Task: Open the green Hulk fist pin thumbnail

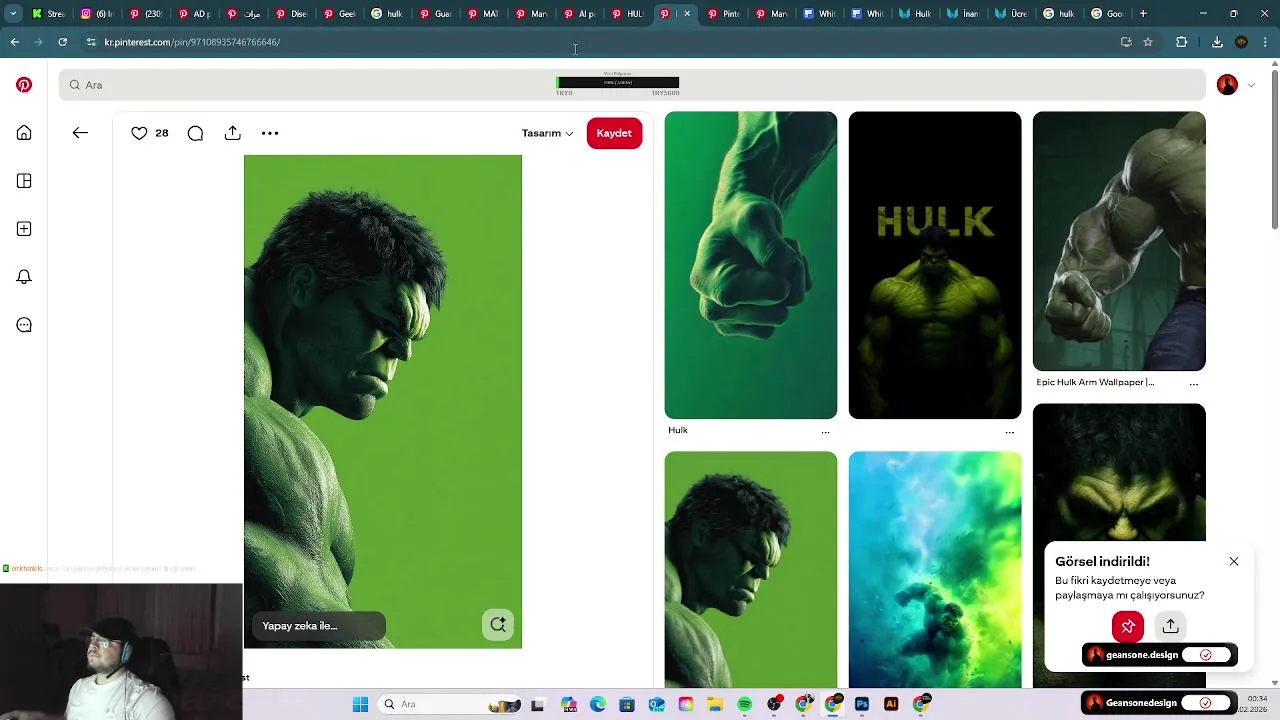Action: click(x=751, y=265)
